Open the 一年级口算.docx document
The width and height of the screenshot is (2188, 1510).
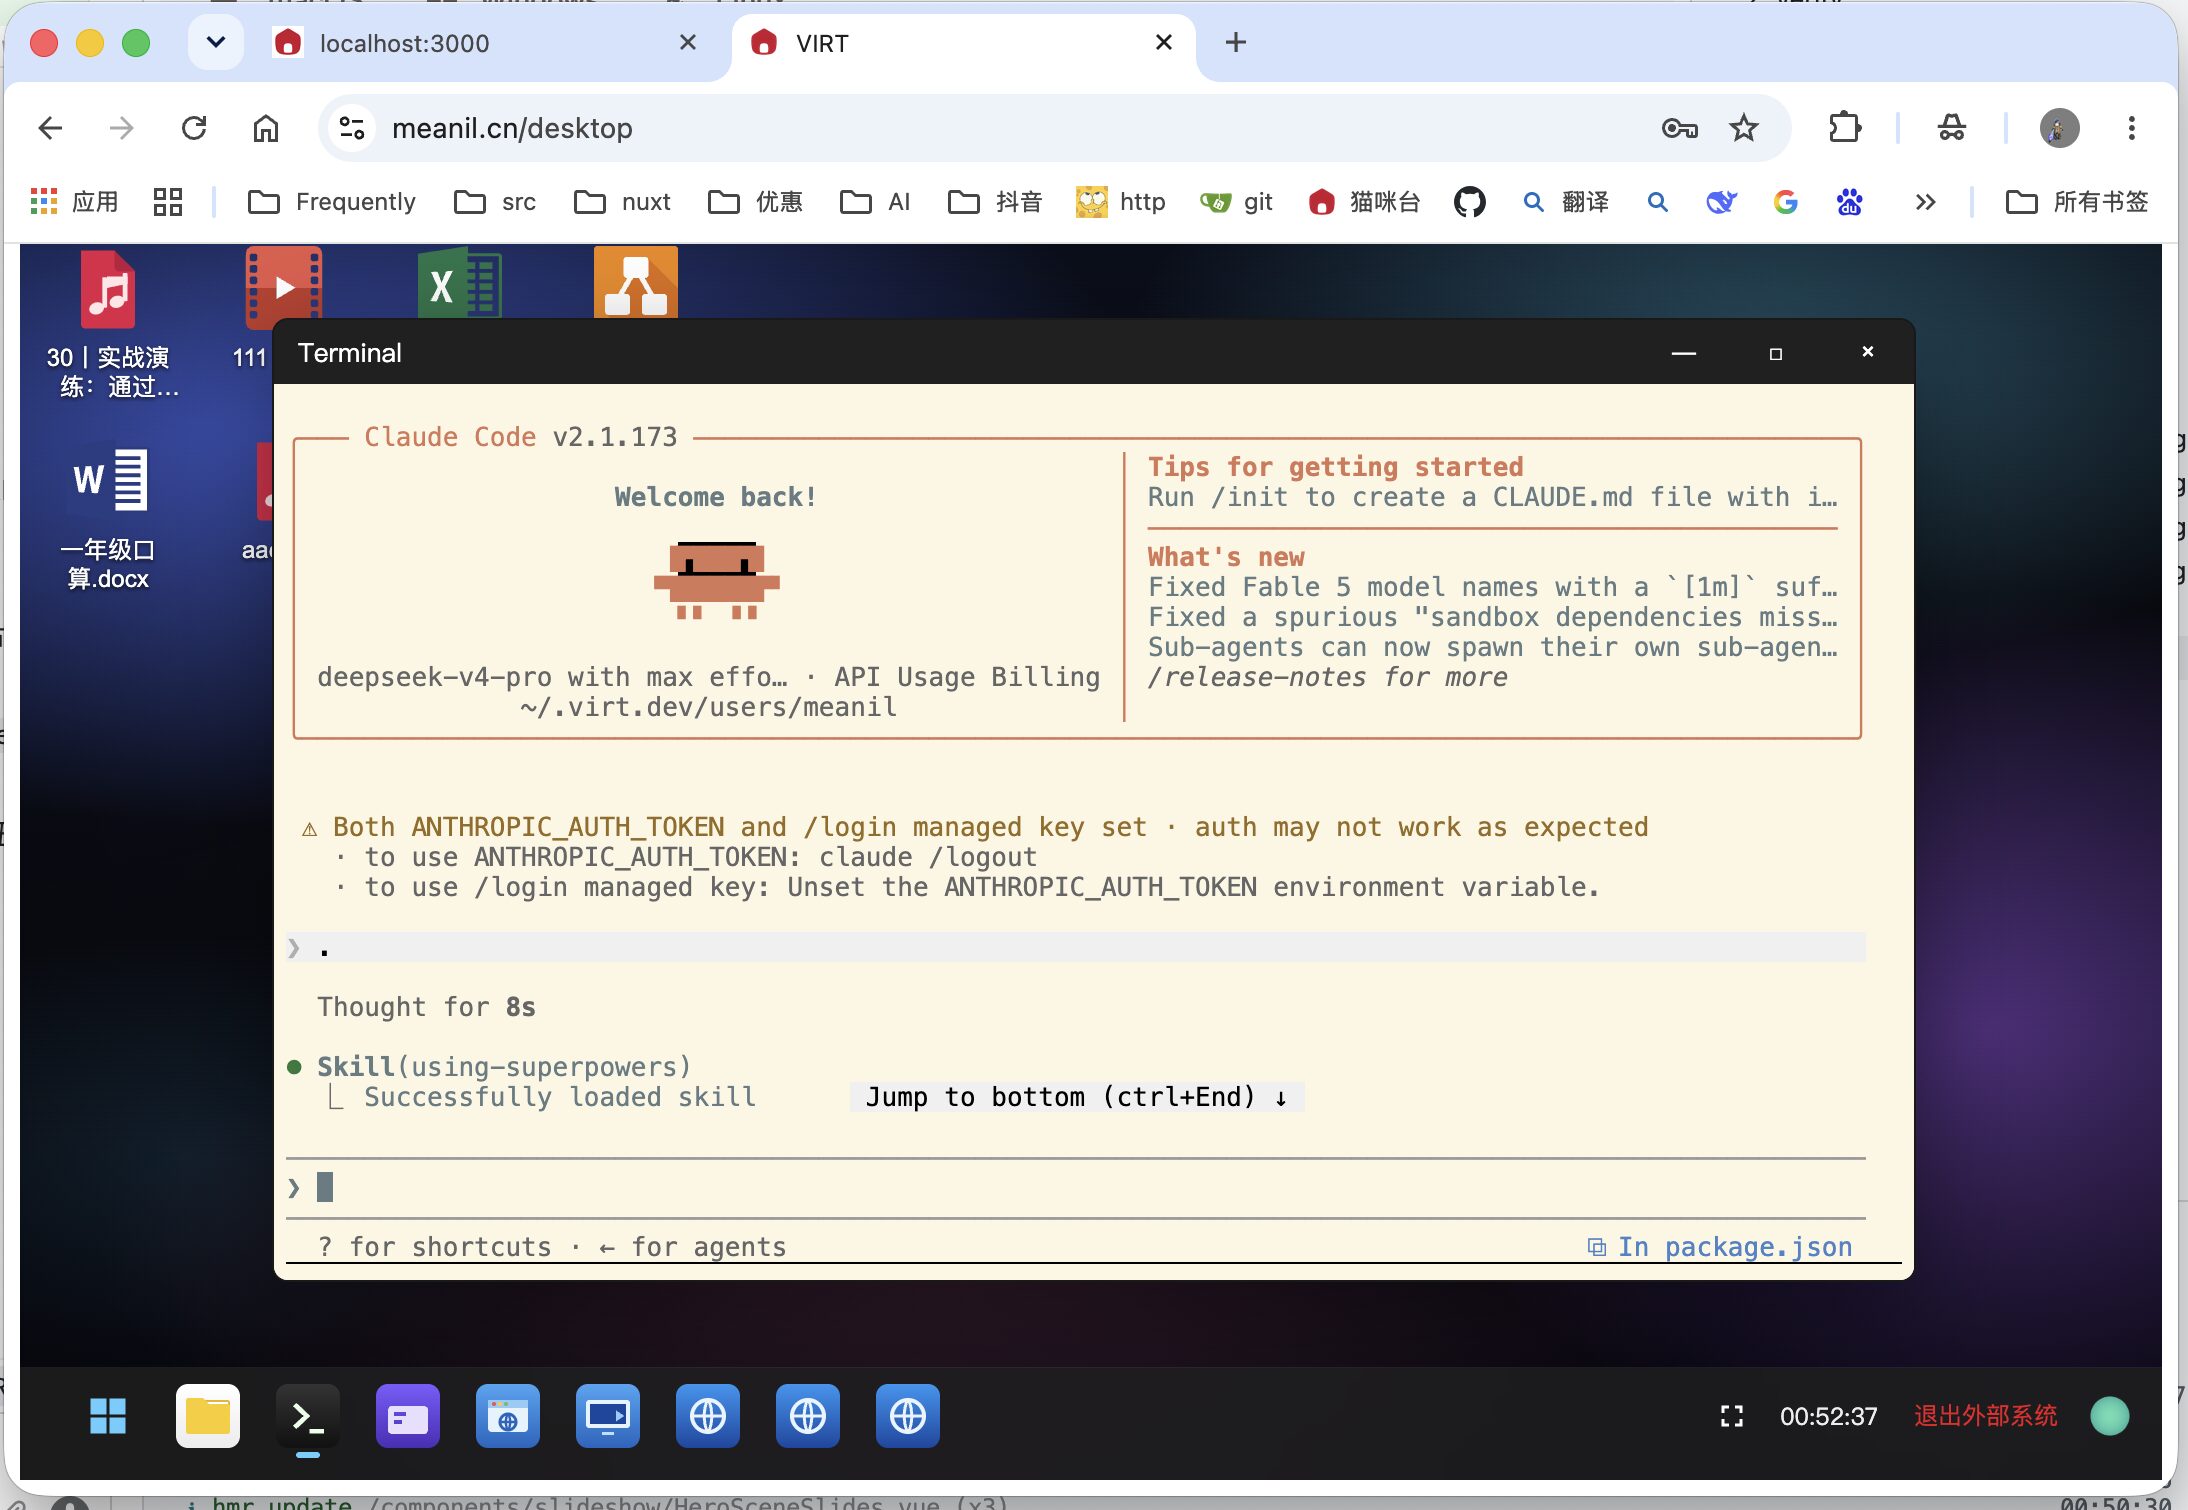coord(108,518)
